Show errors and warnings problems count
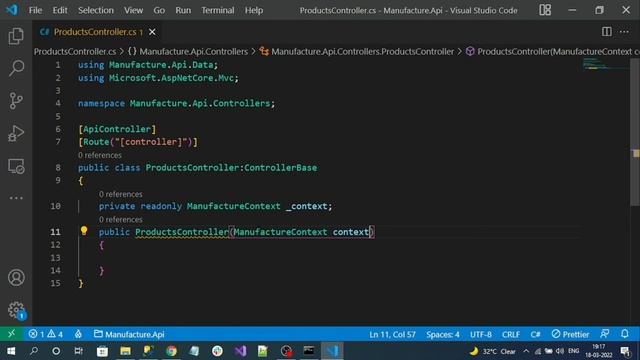 click(46, 334)
